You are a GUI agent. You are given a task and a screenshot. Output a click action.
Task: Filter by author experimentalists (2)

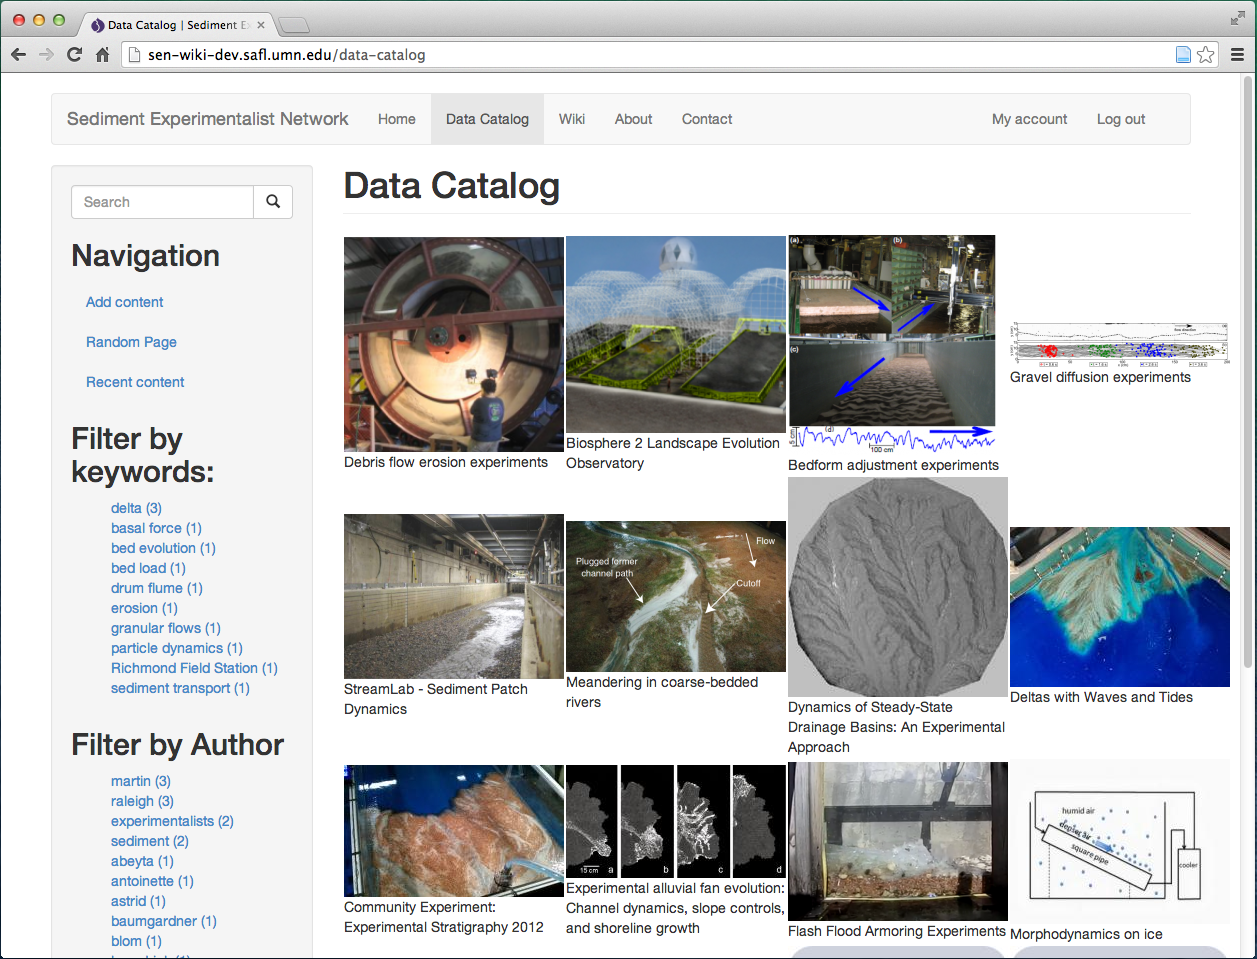click(172, 821)
